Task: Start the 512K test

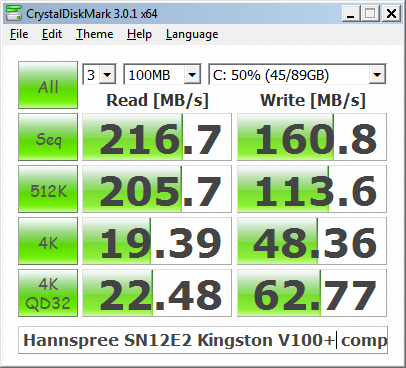Action: (48, 189)
